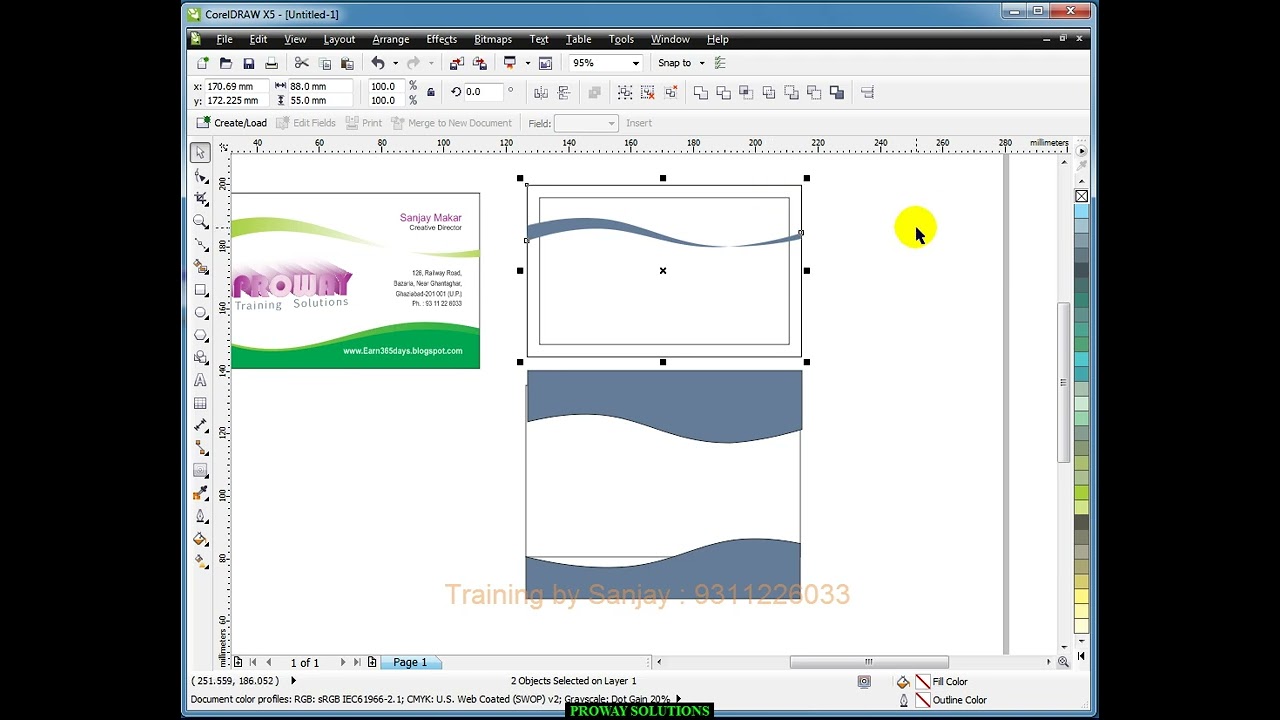Viewport: 1280px width, 720px height.
Task: Click the Insert button
Action: (x=638, y=123)
